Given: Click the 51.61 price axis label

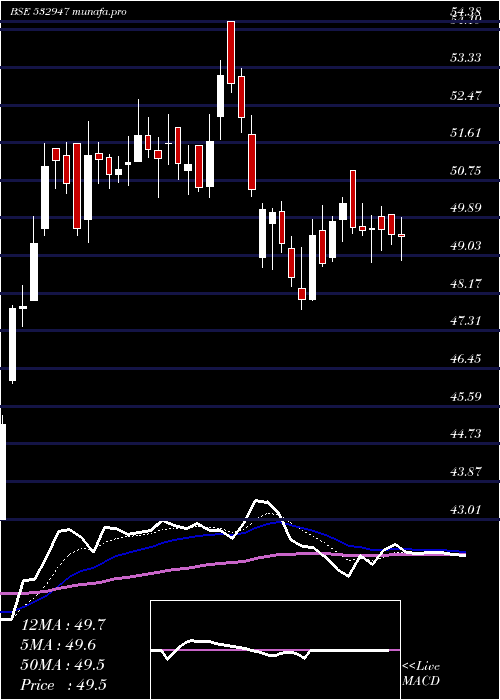Looking at the screenshot, I should (x=466, y=133).
